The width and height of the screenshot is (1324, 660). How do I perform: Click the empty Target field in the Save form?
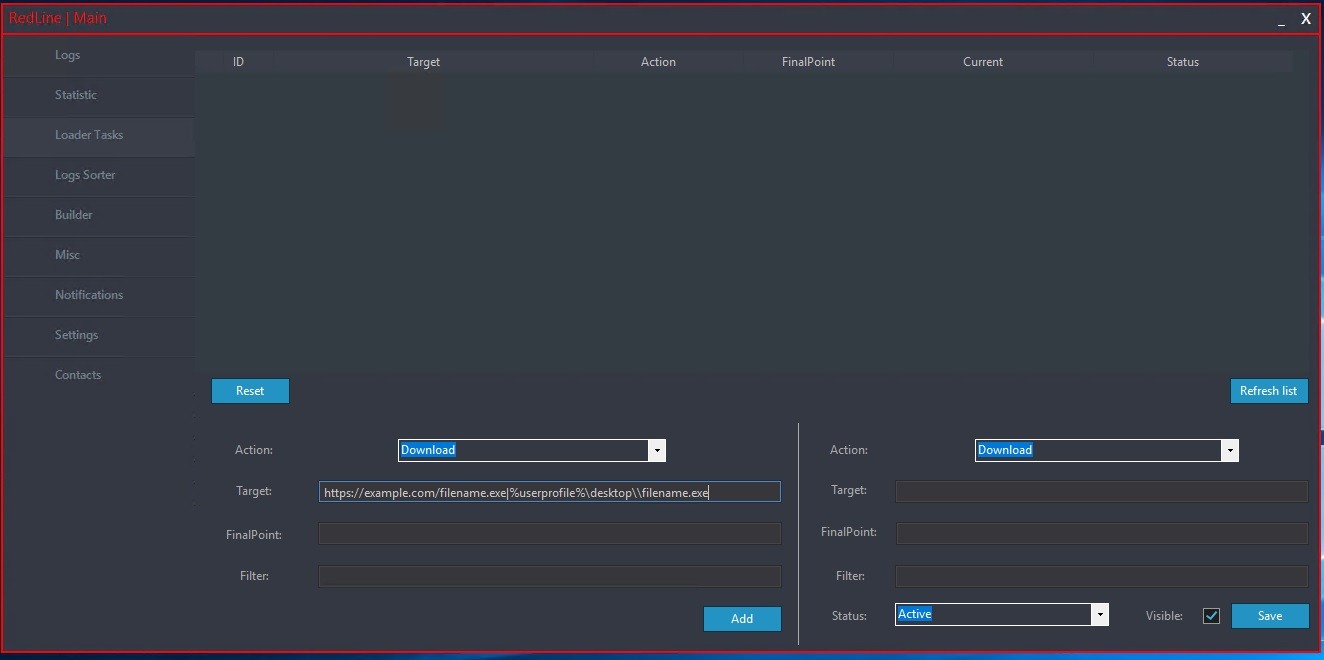pyautogui.click(x=1102, y=491)
